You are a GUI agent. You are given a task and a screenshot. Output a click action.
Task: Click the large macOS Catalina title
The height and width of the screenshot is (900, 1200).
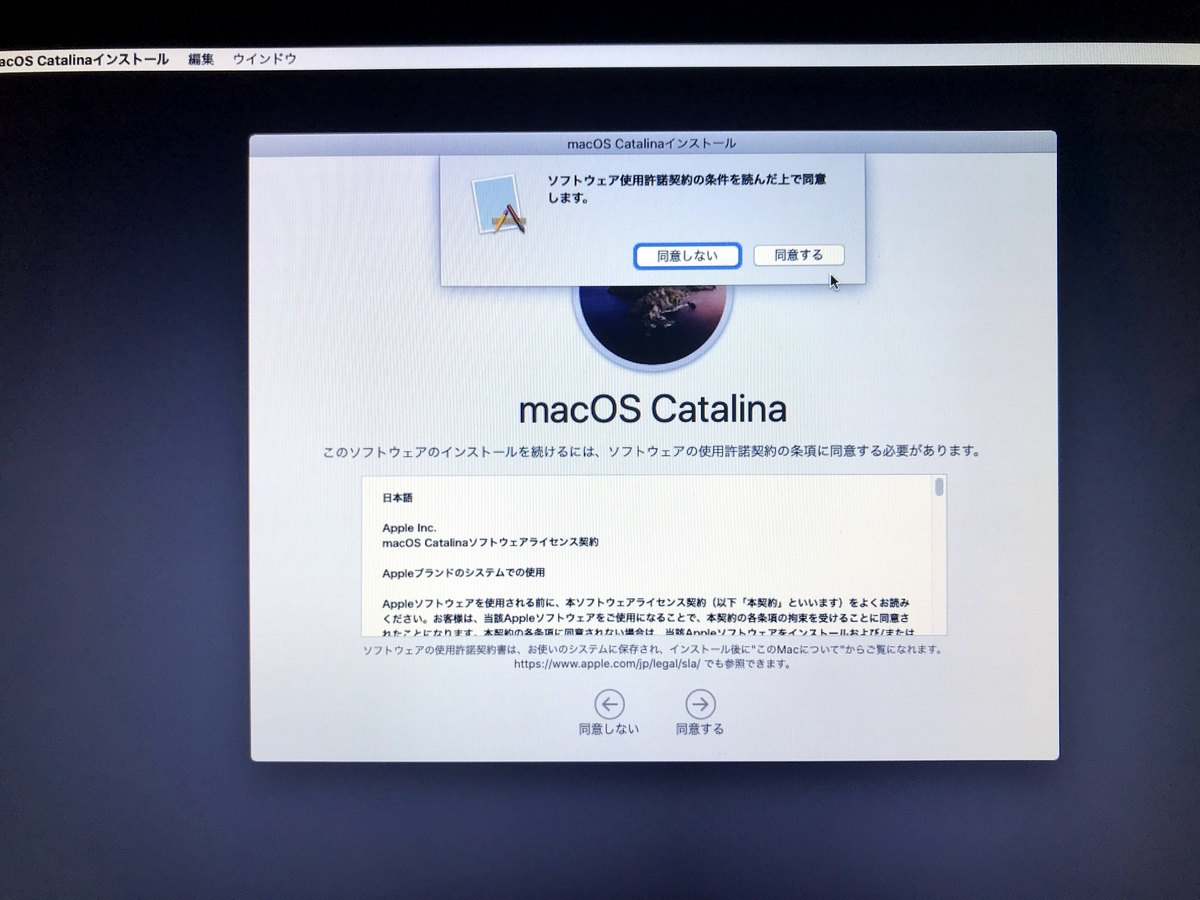[x=653, y=409]
